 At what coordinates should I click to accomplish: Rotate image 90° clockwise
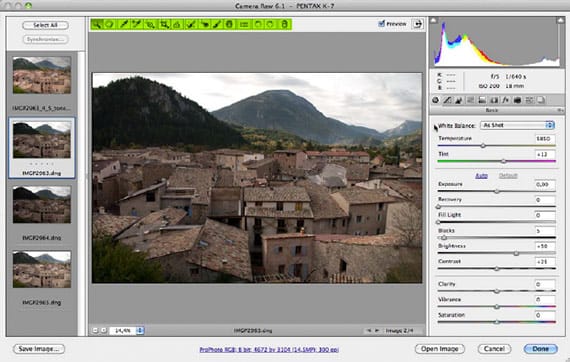pos(270,24)
